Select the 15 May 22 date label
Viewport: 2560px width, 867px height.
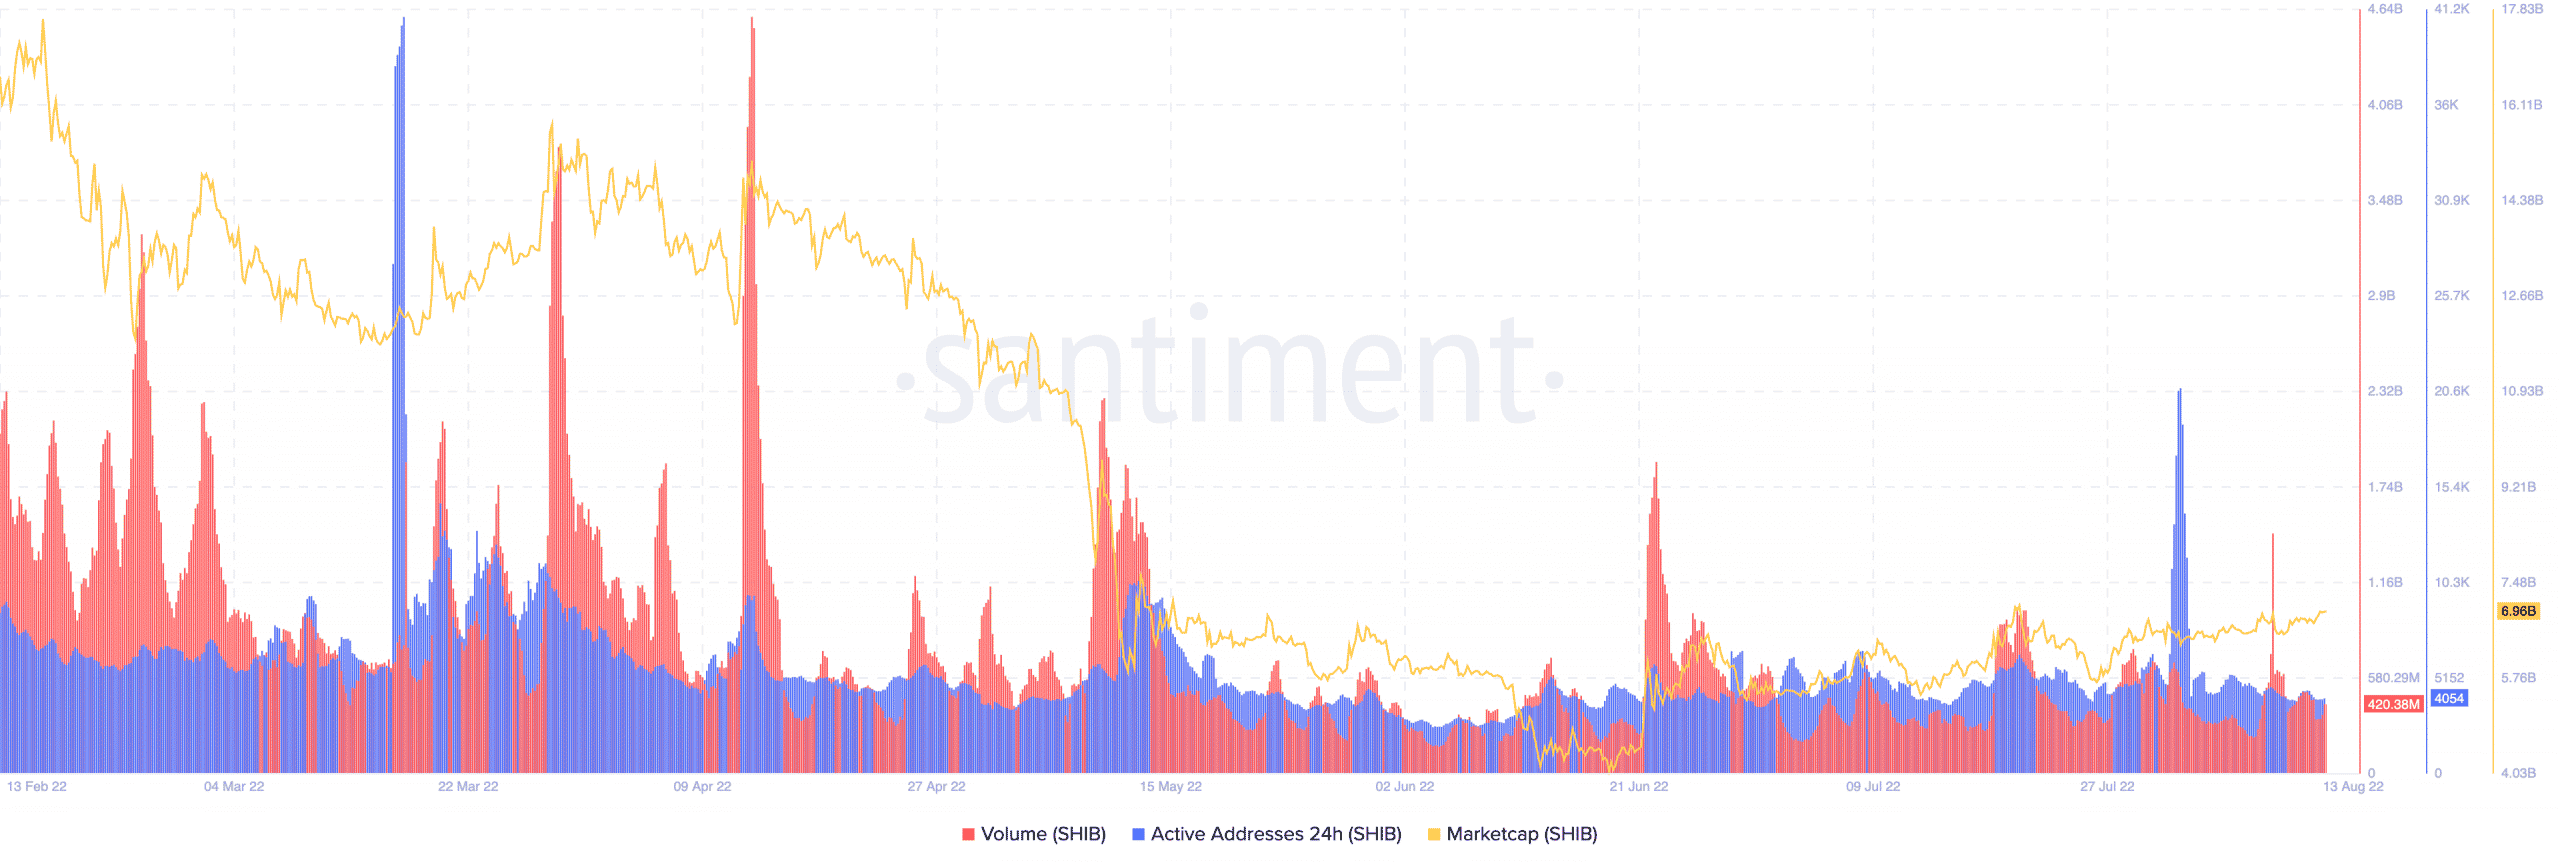click(x=1171, y=786)
